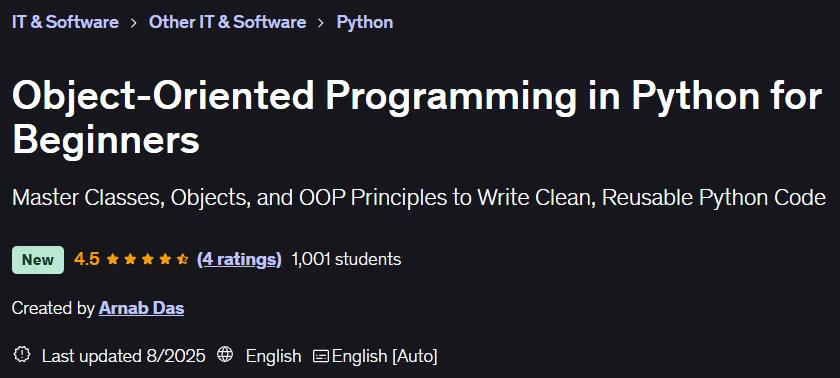
Task: Open the Other IT & Software breadcrumb
Action: (227, 22)
